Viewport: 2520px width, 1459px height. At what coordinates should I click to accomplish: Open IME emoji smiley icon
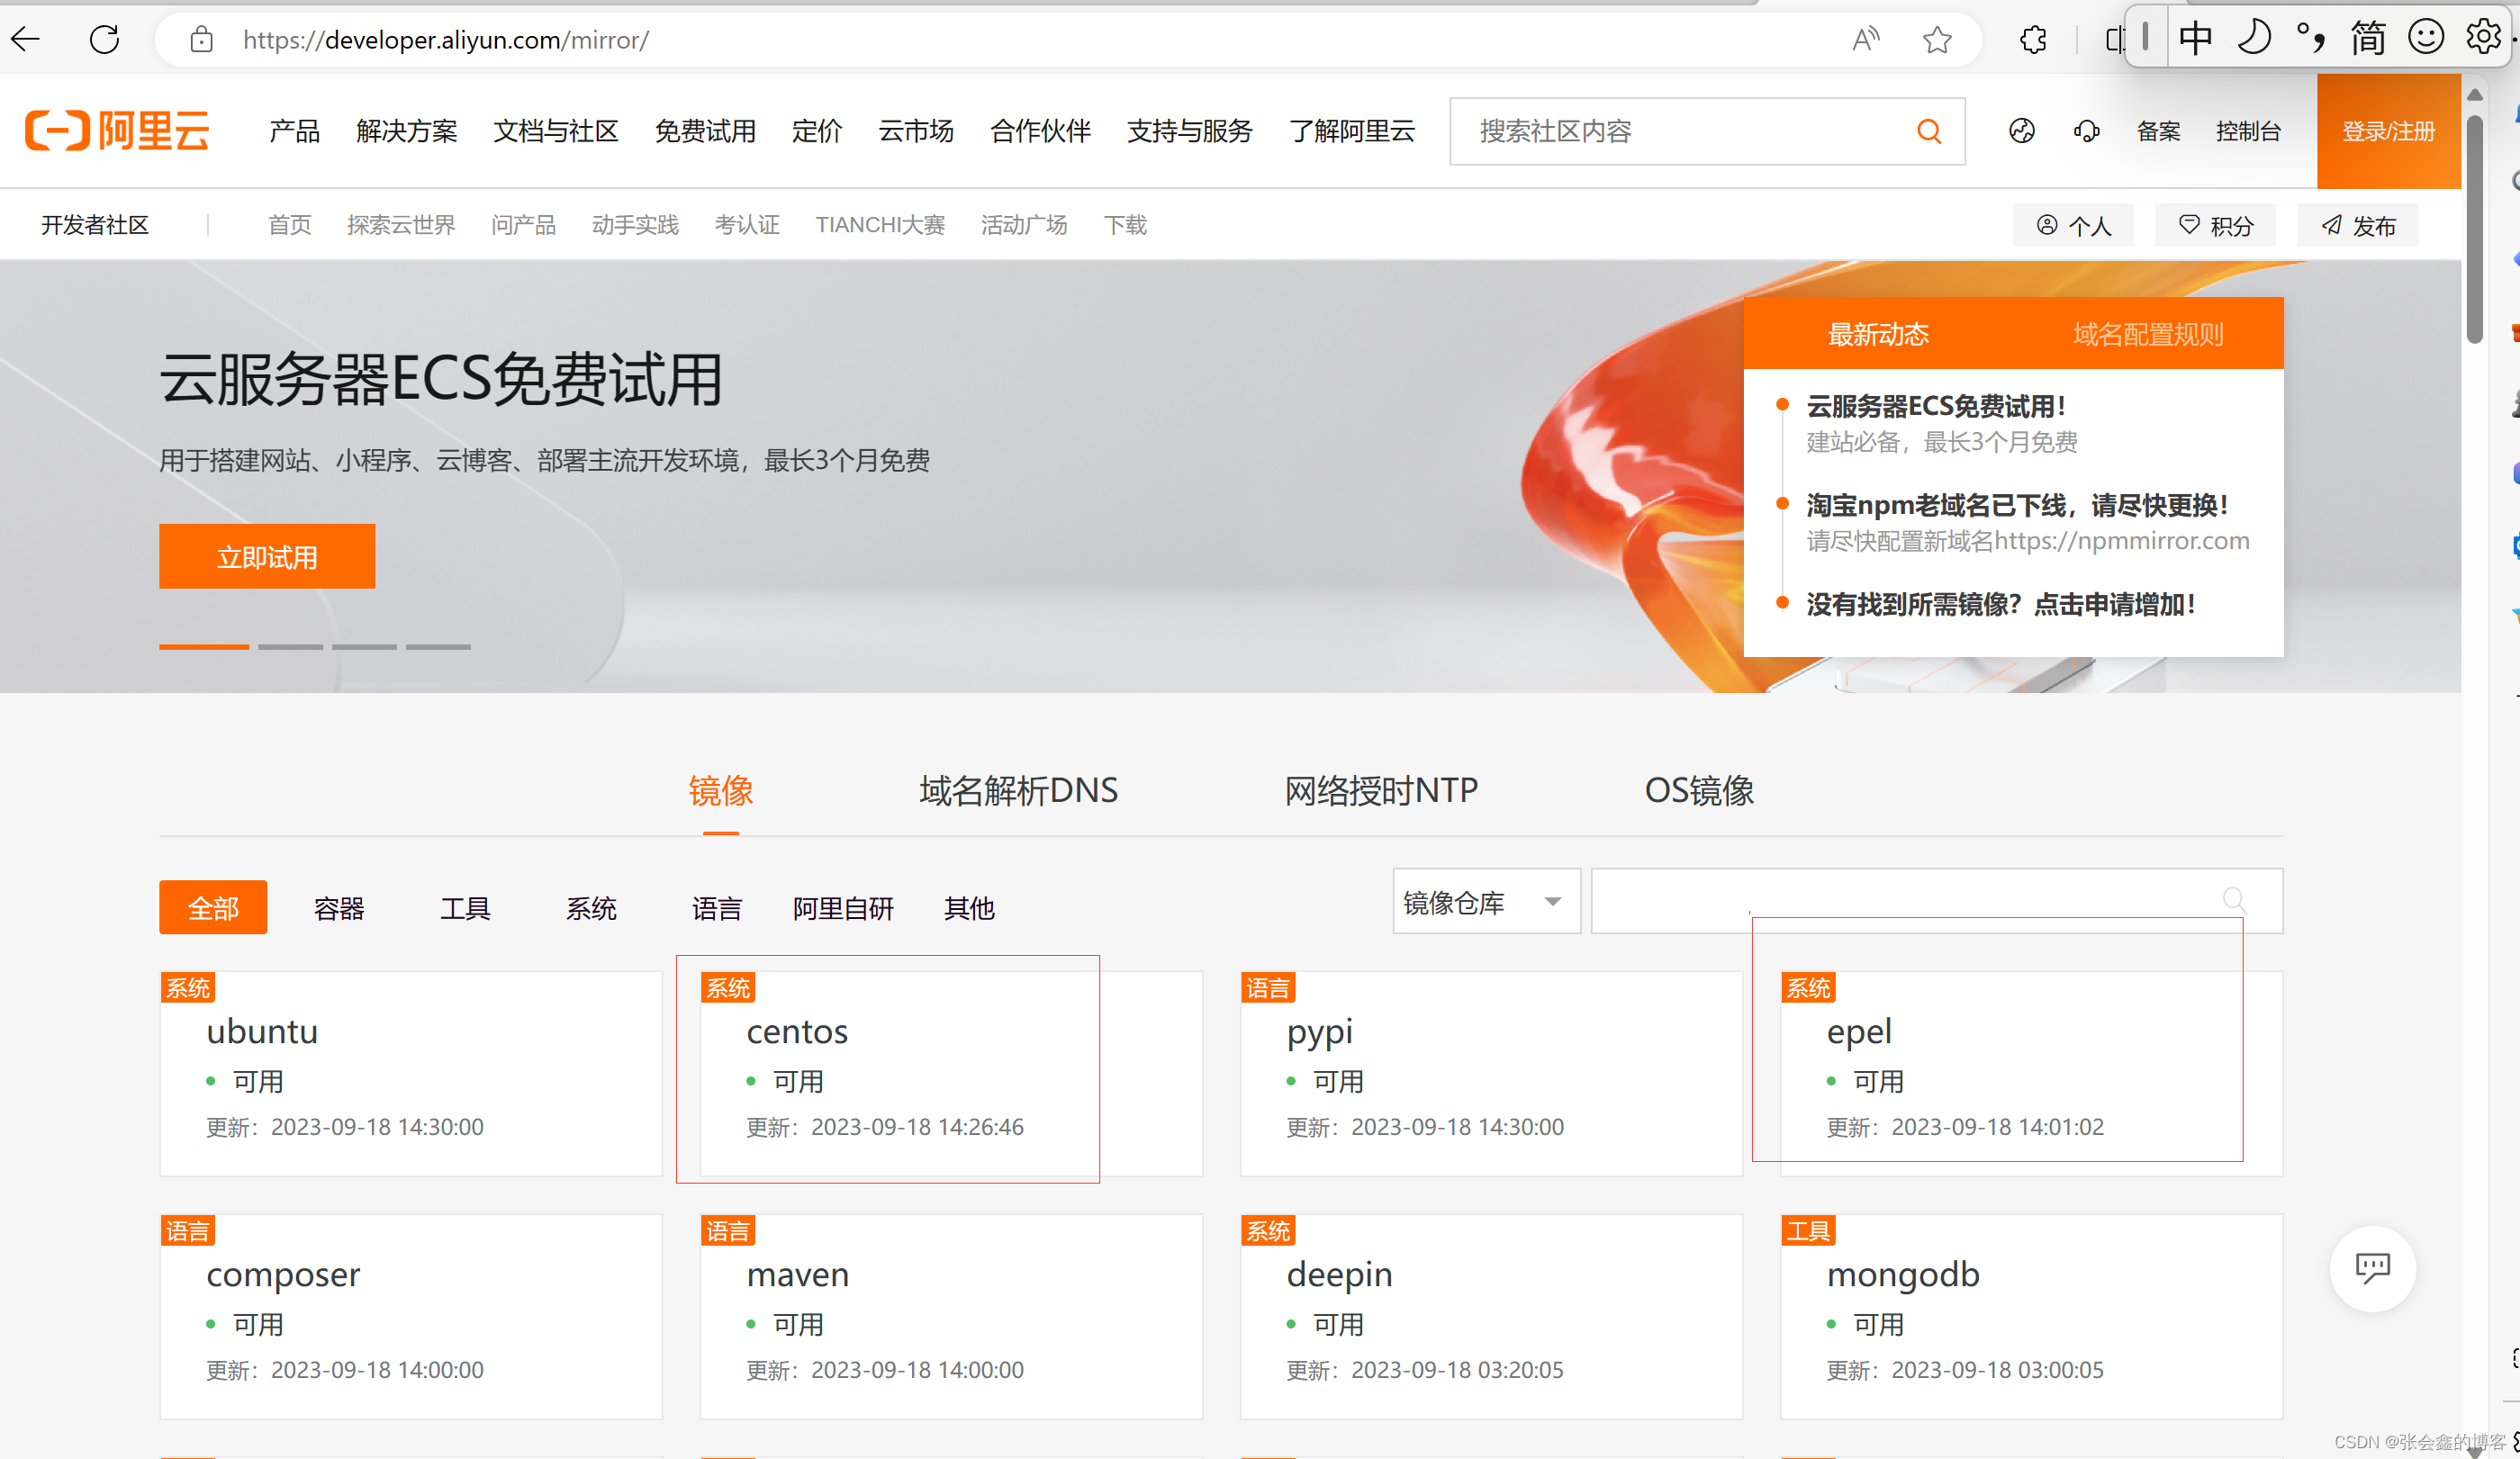[2426, 38]
